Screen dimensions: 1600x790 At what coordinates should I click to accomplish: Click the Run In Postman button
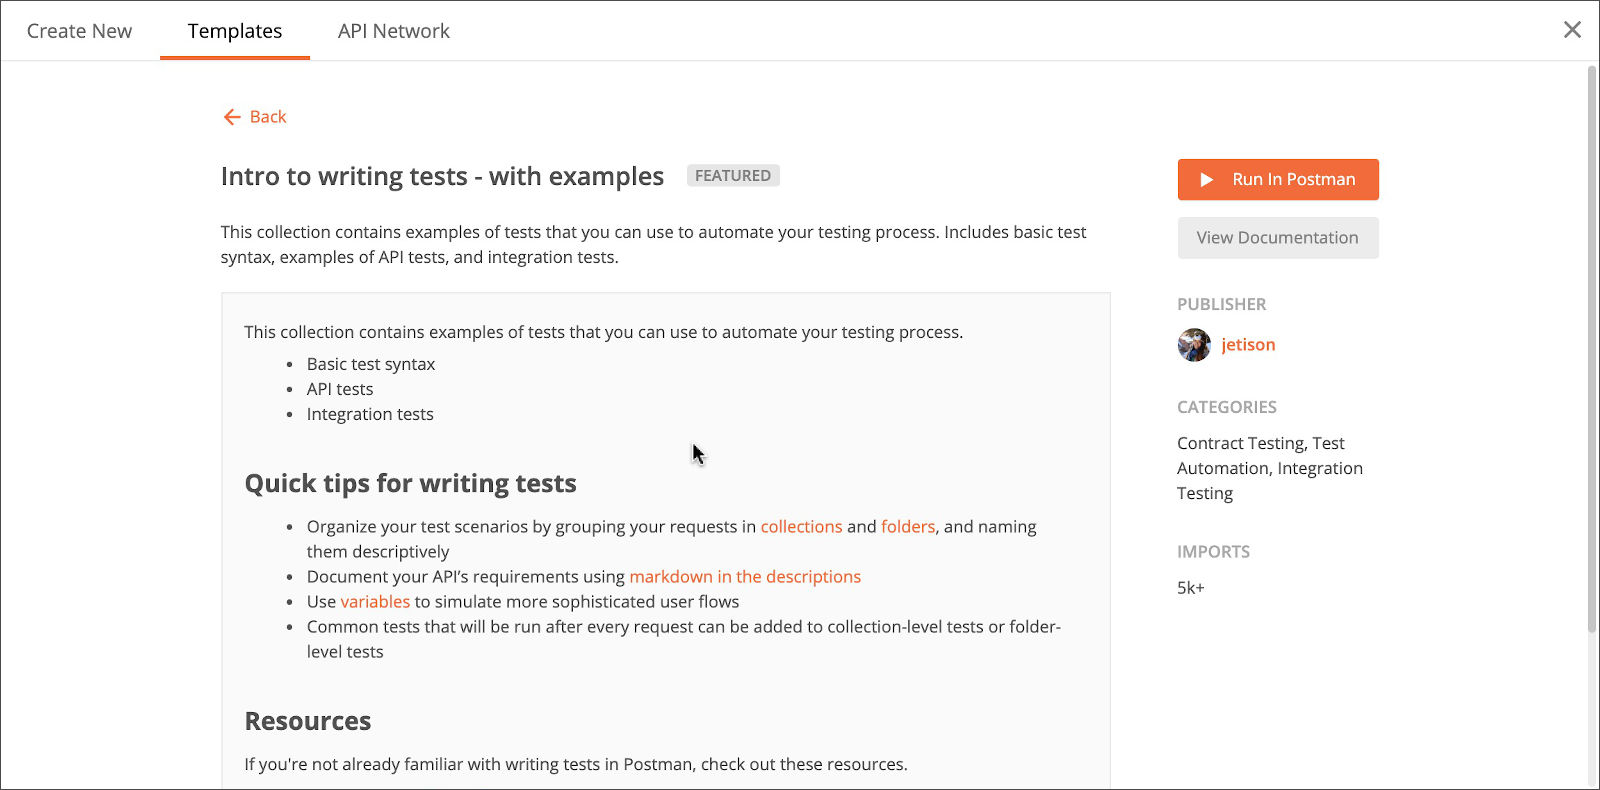tap(1278, 180)
